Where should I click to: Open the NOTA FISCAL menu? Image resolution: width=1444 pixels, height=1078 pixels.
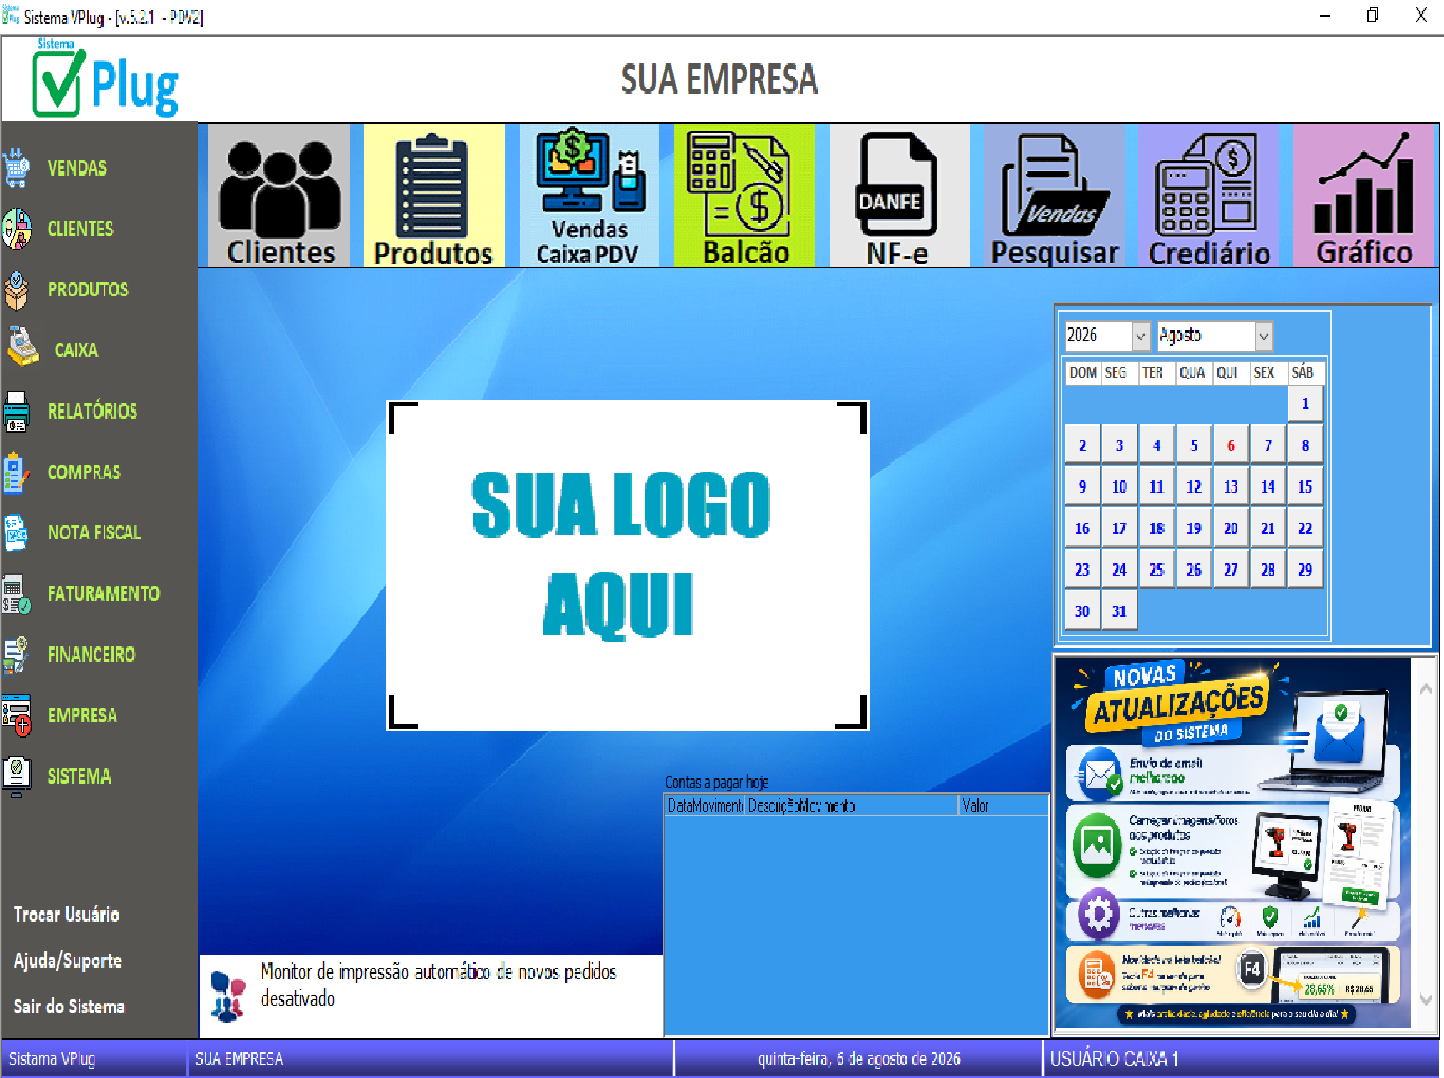[x=94, y=533]
